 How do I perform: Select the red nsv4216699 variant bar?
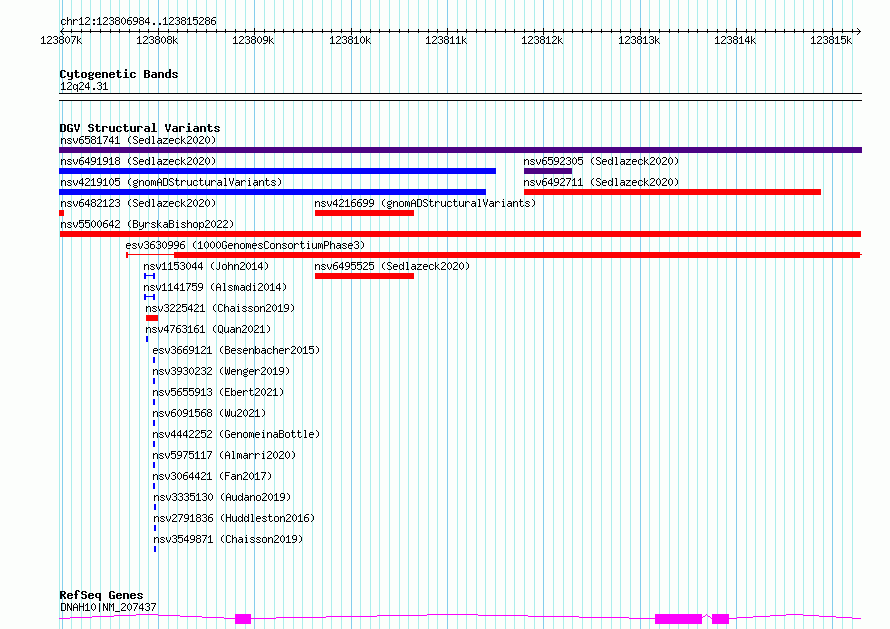364,213
